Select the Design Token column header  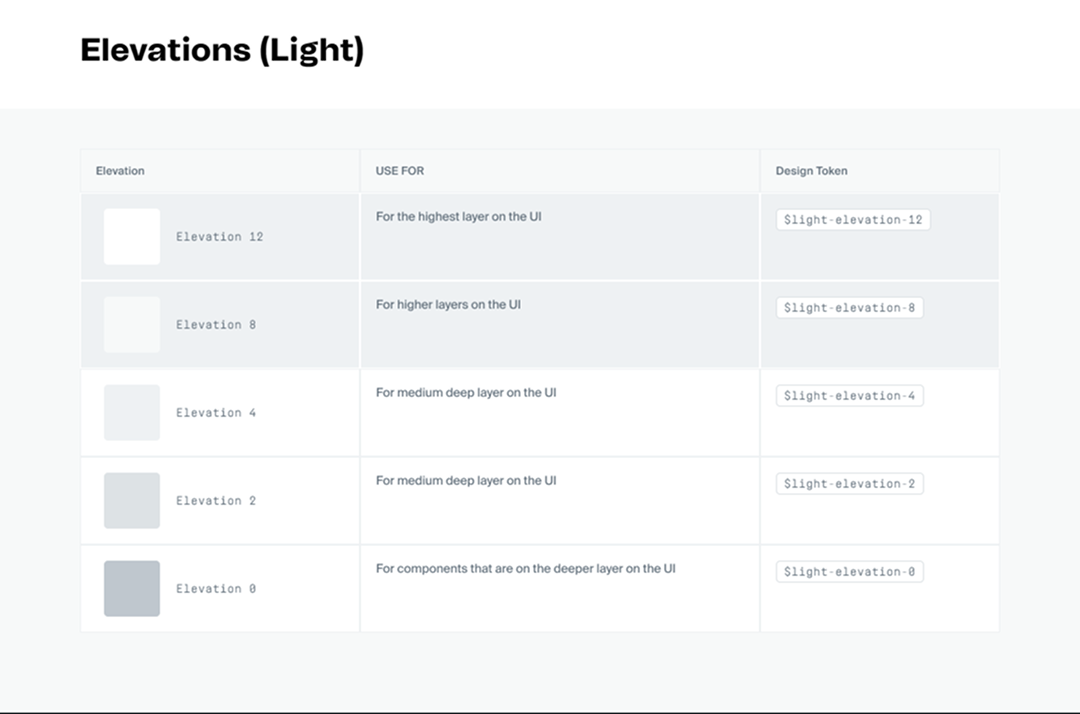[x=811, y=171]
